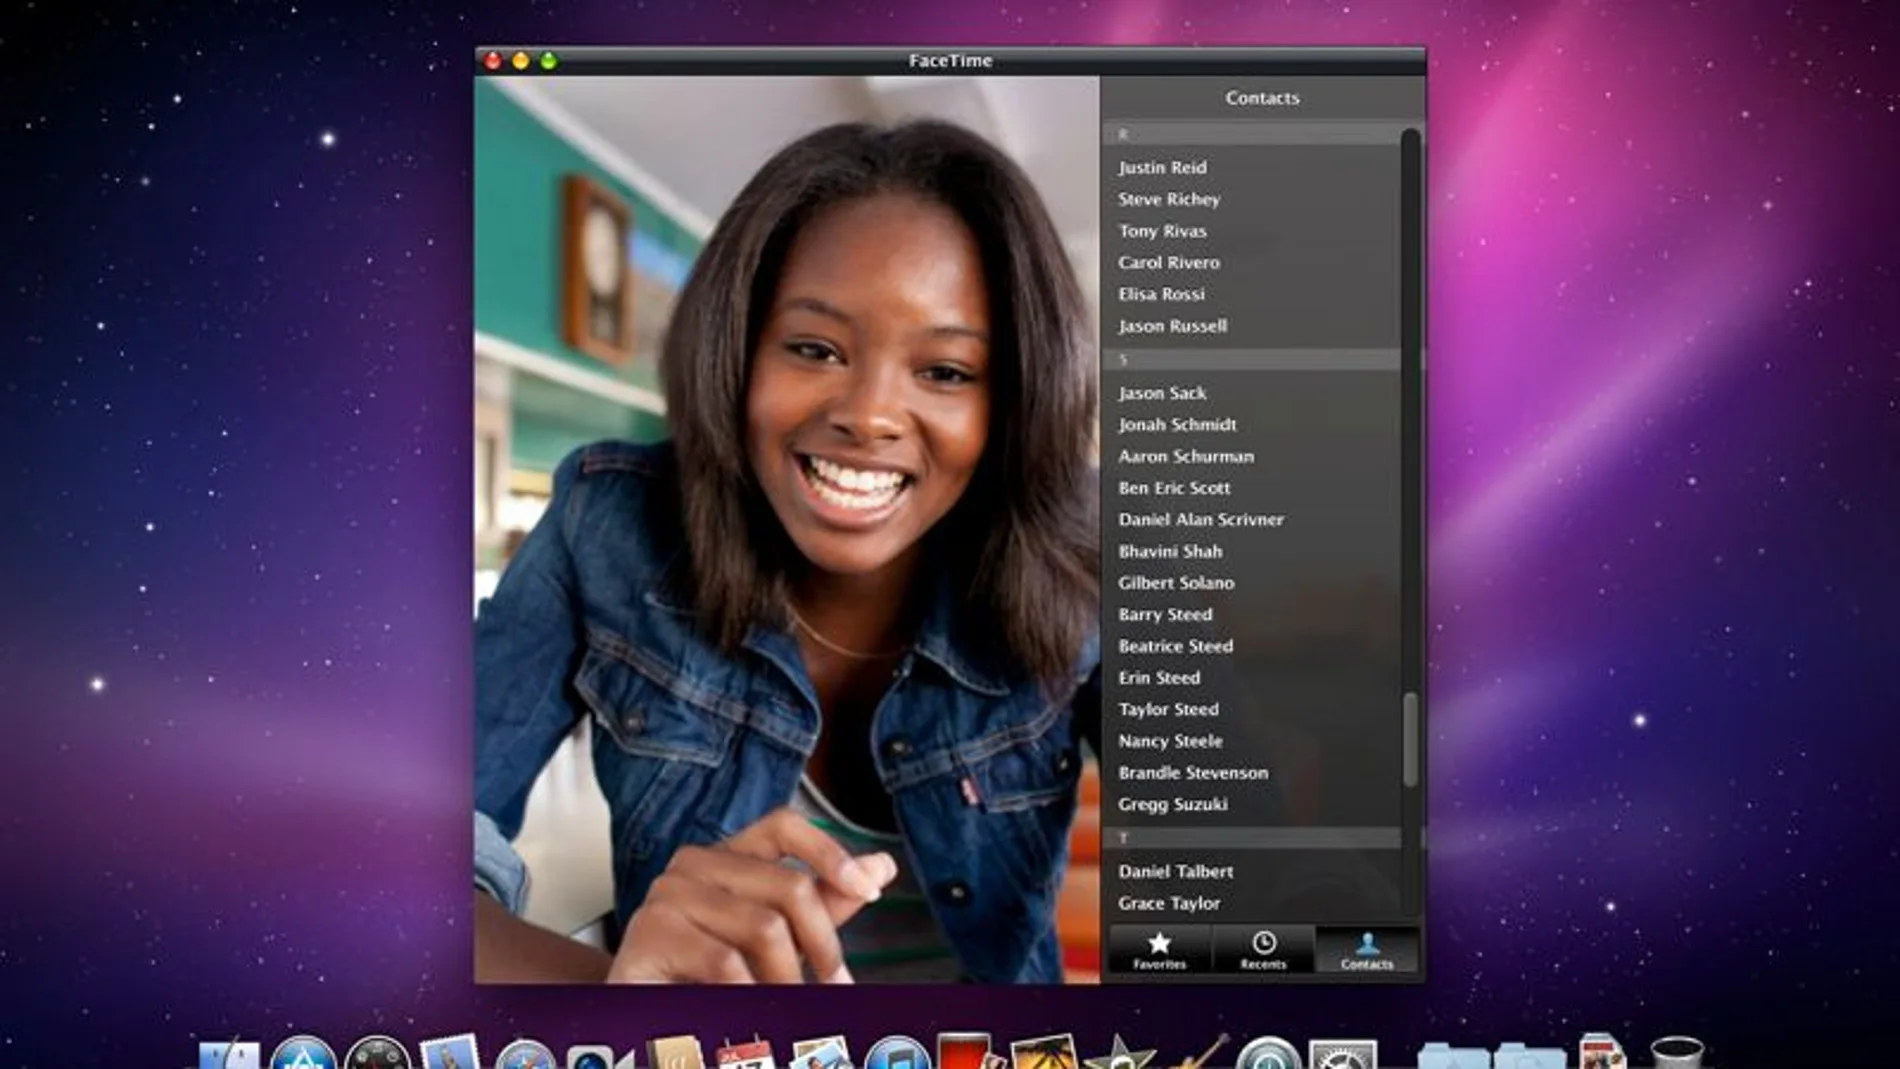Pick Bhavini Shah from contacts
Image resolution: width=1900 pixels, height=1069 pixels.
click(x=1170, y=551)
